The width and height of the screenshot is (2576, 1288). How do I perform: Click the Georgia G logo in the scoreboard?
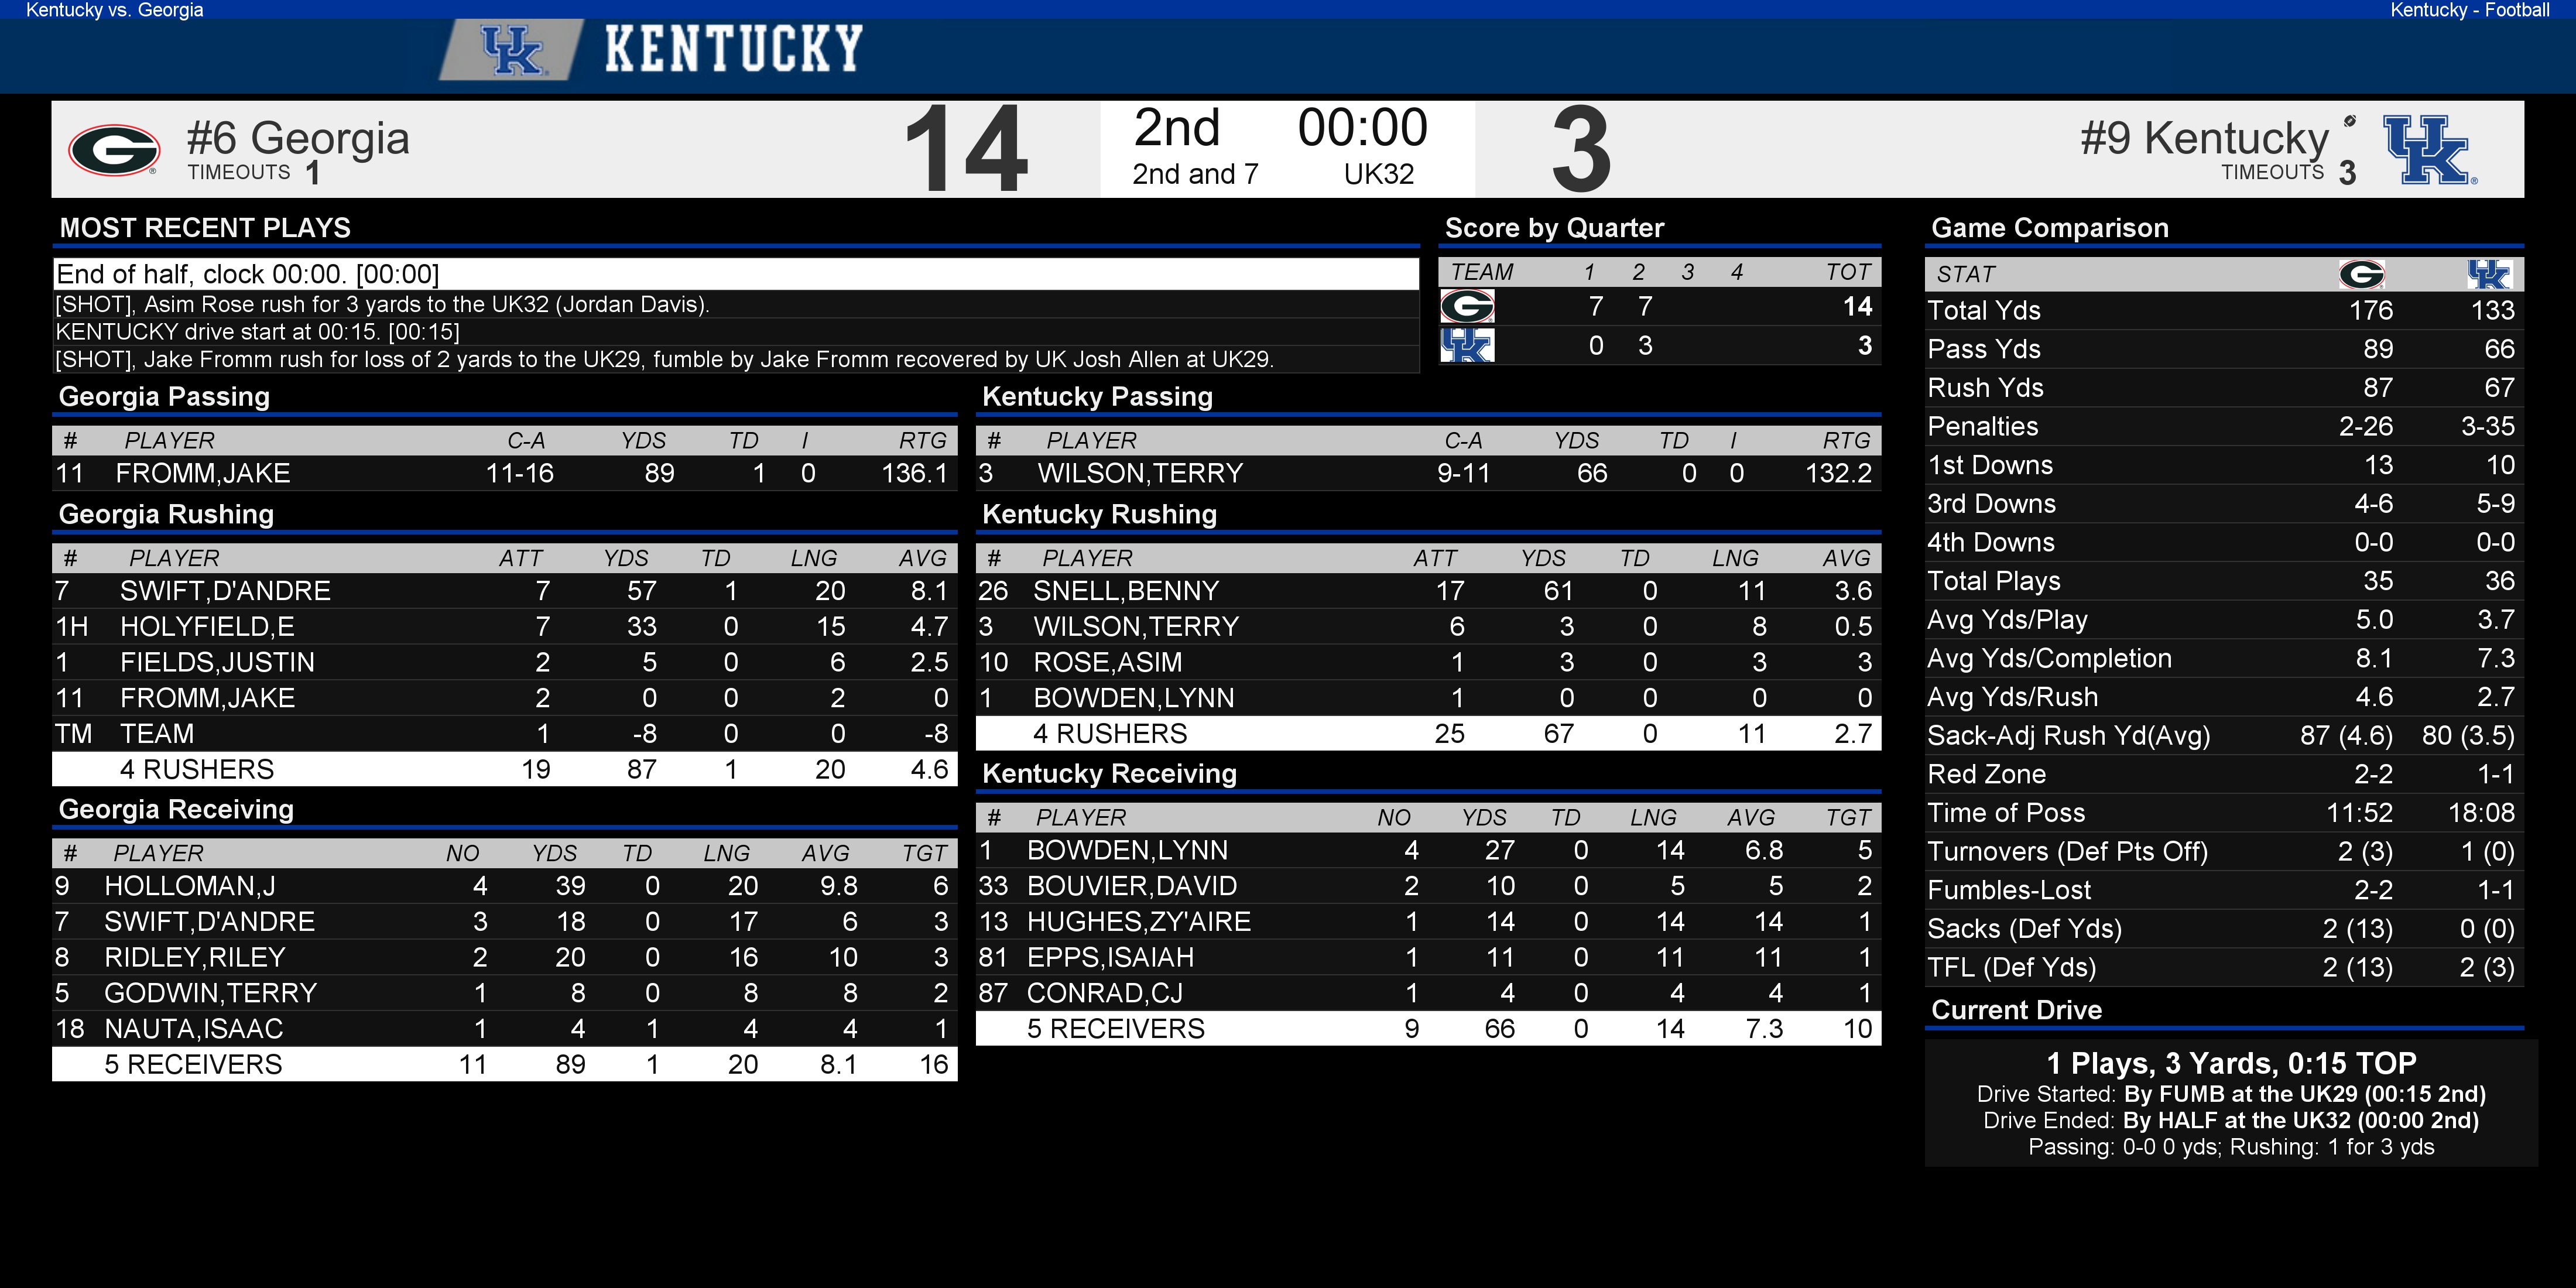click(x=114, y=150)
